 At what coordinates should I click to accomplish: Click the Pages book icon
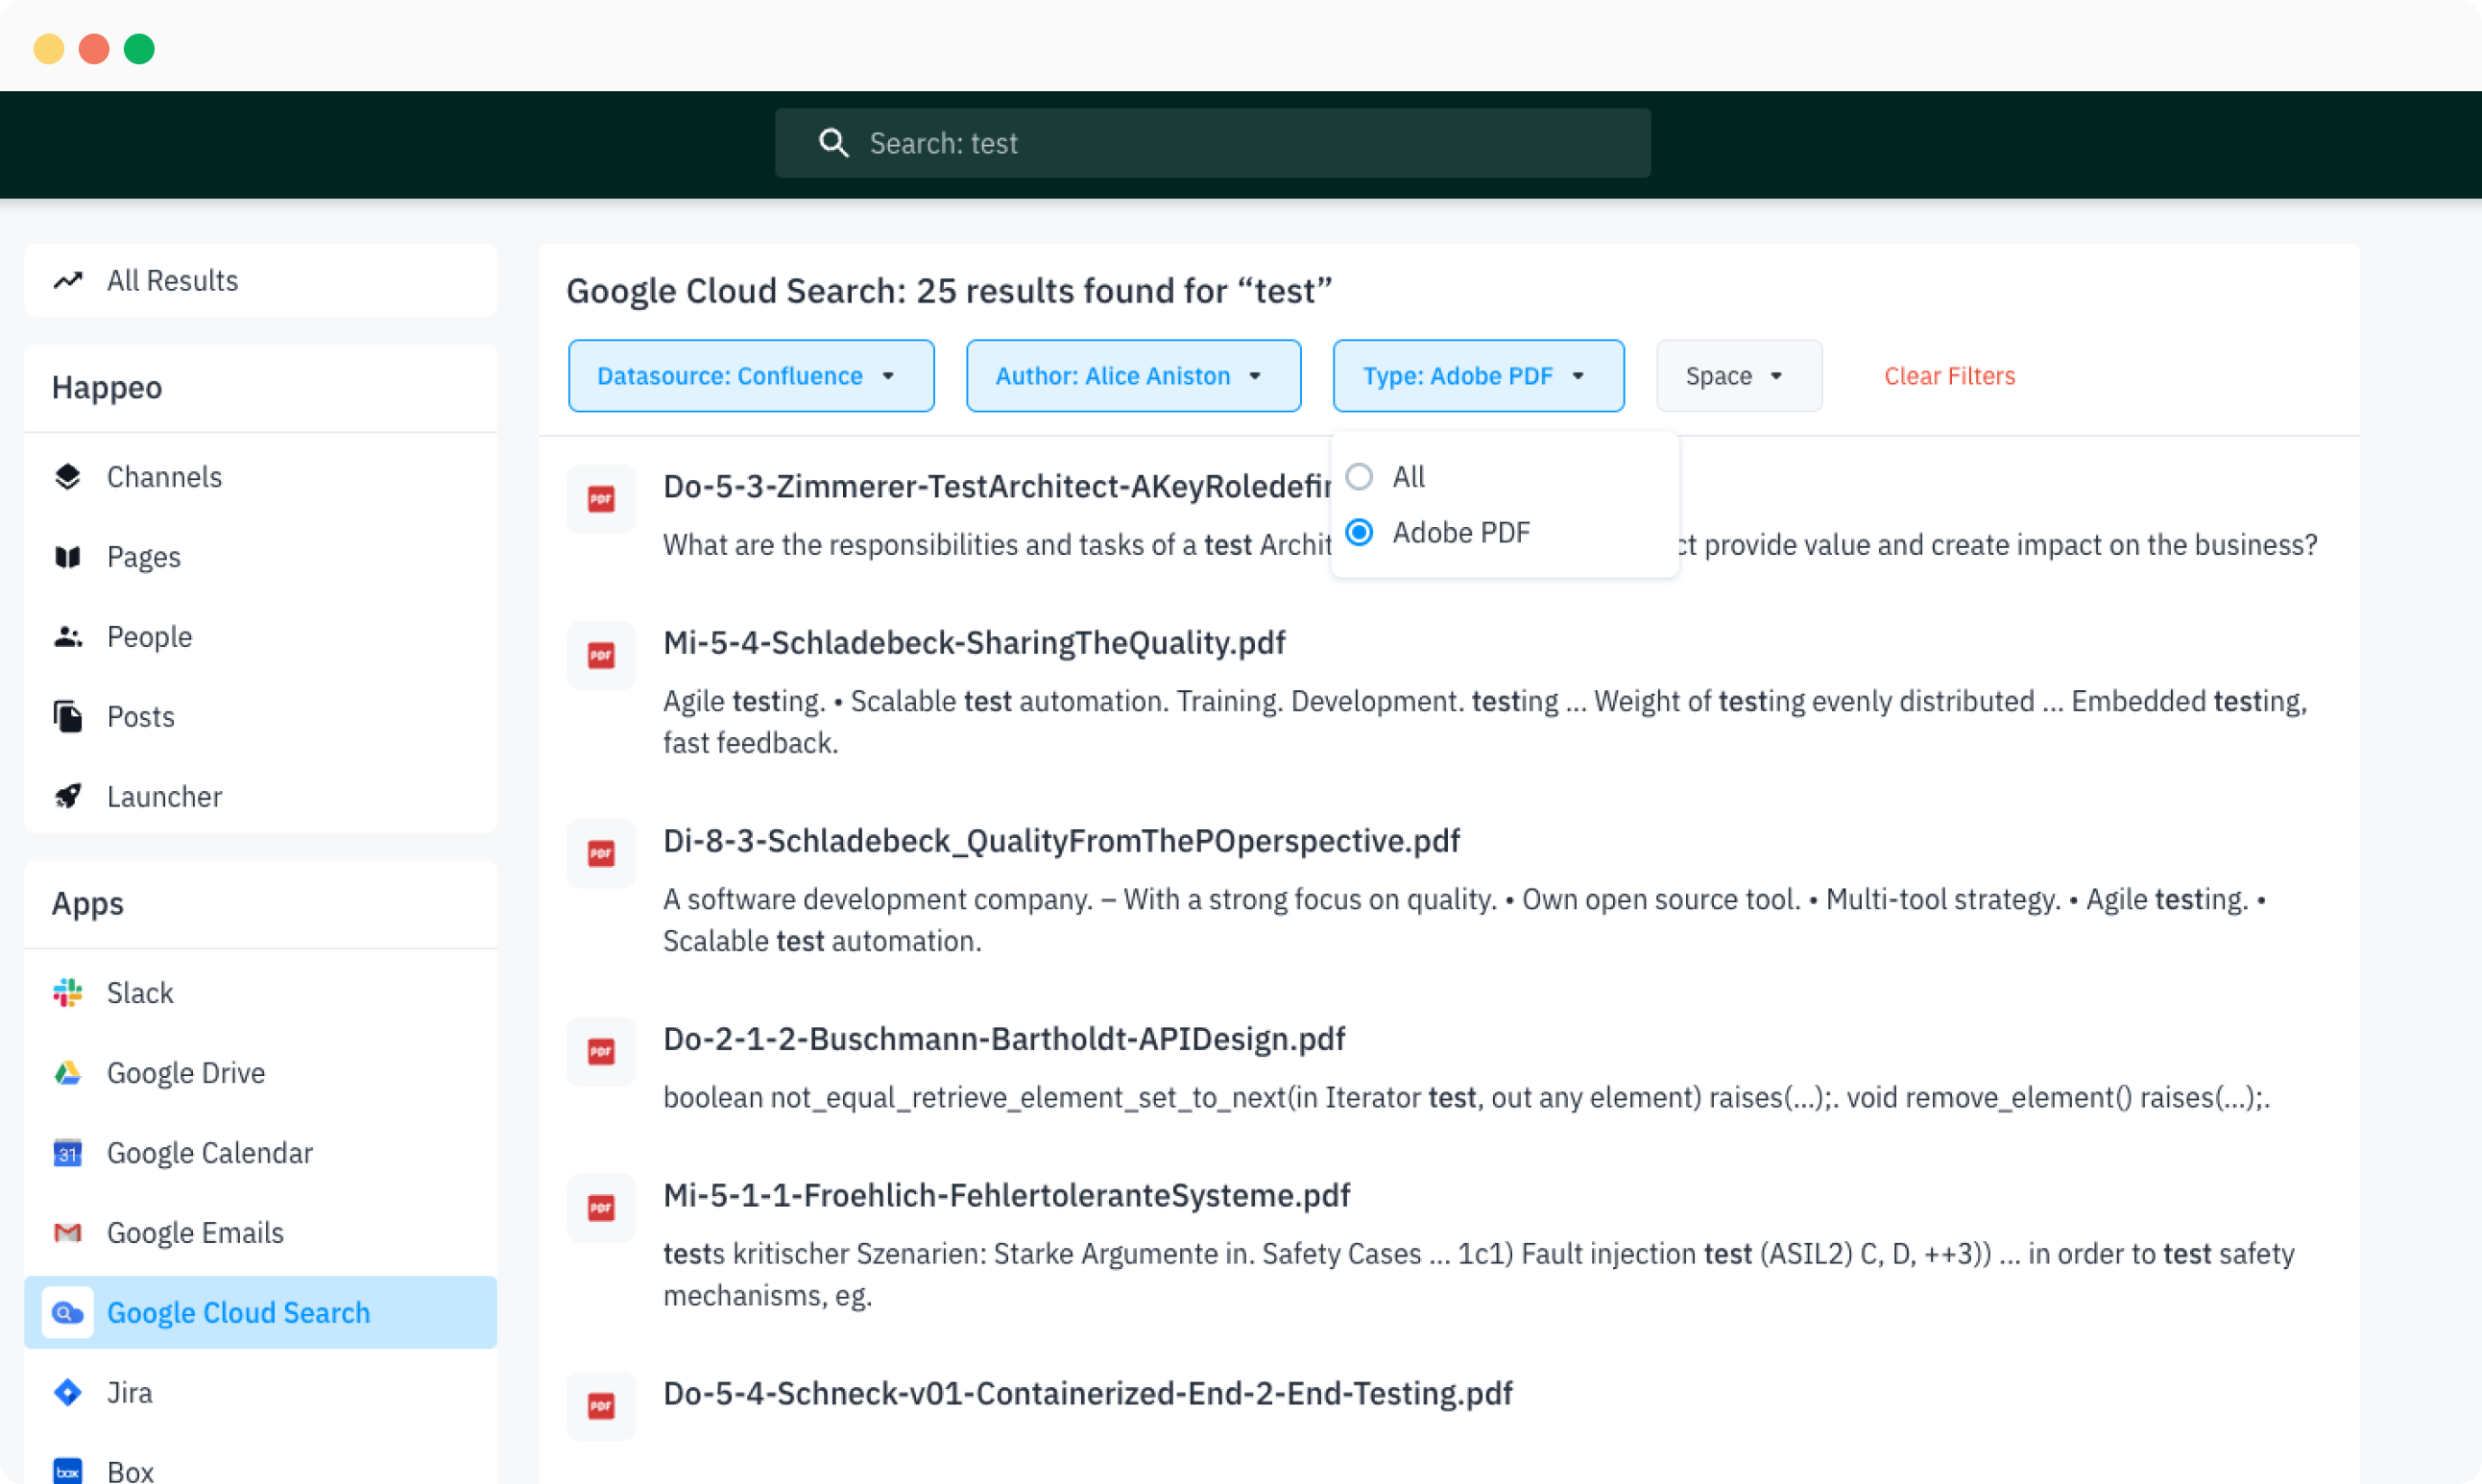68,557
